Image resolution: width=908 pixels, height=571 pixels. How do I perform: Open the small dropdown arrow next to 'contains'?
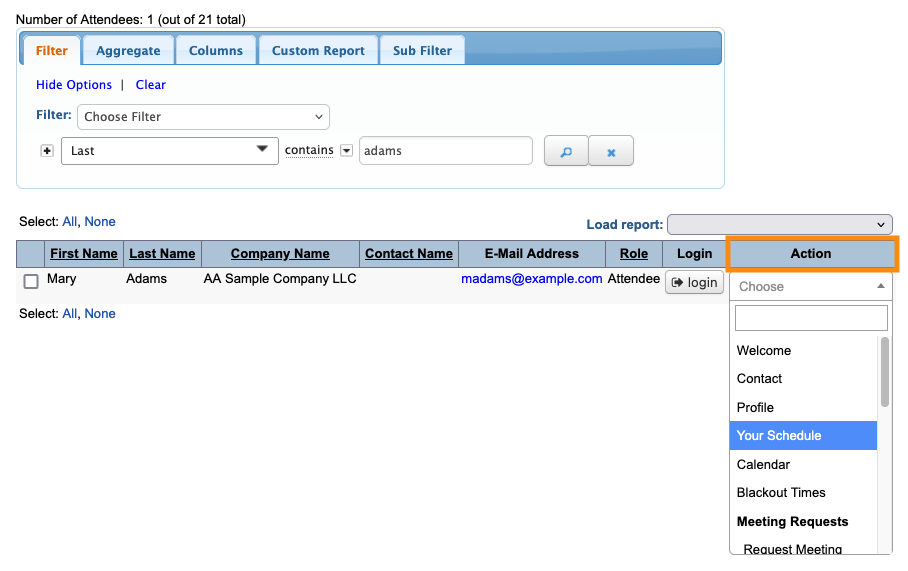(346, 151)
